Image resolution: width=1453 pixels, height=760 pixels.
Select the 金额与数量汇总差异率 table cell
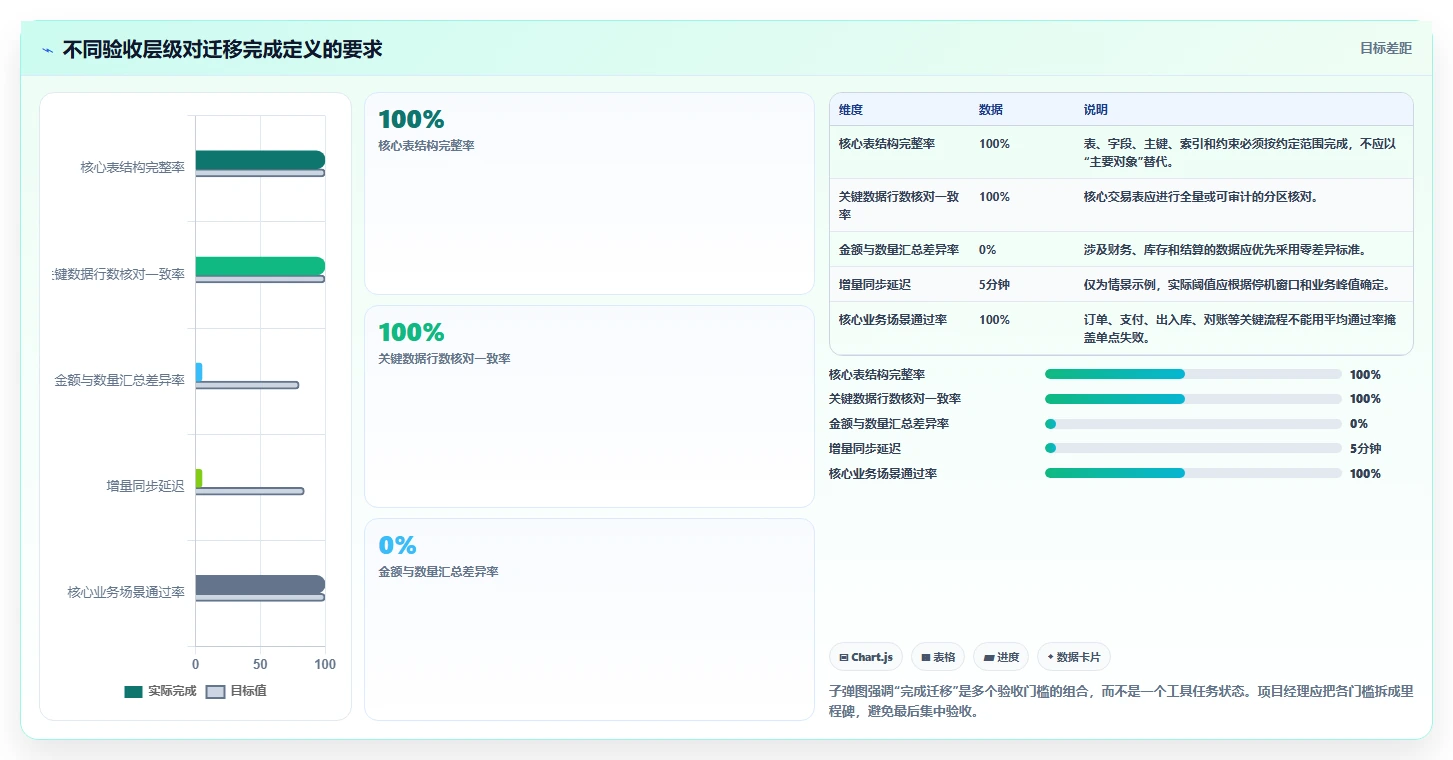click(899, 250)
